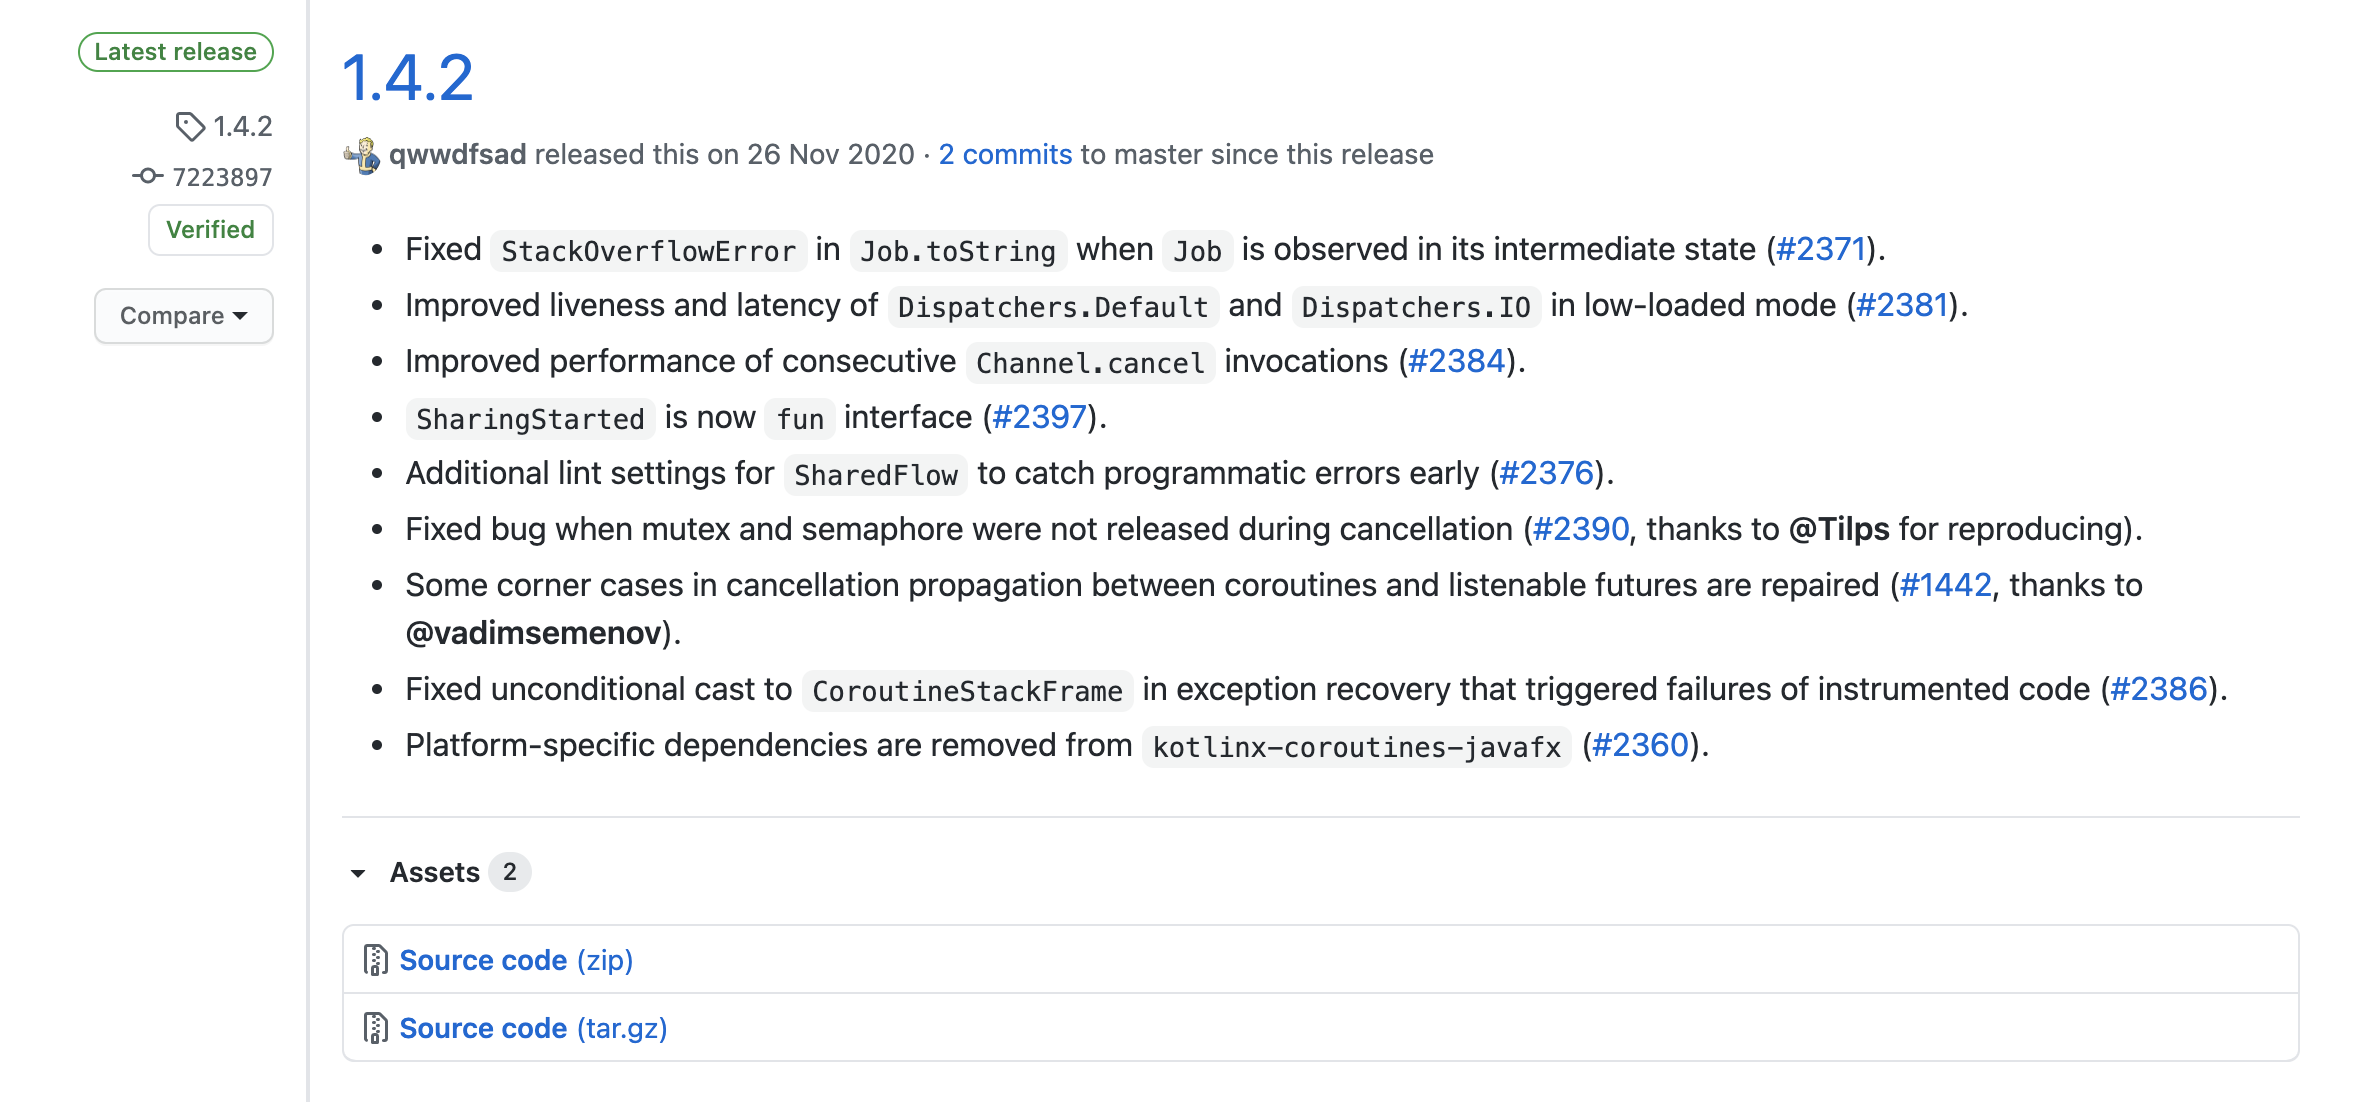Click the tag icon beside 1.4.2

tap(189, 126)
